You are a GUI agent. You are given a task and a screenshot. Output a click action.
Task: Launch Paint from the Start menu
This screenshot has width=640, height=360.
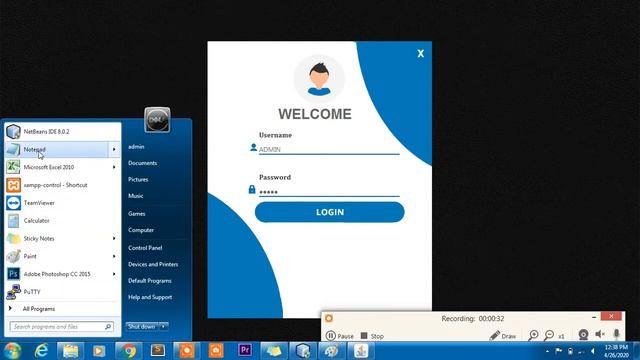pos(57,256)
